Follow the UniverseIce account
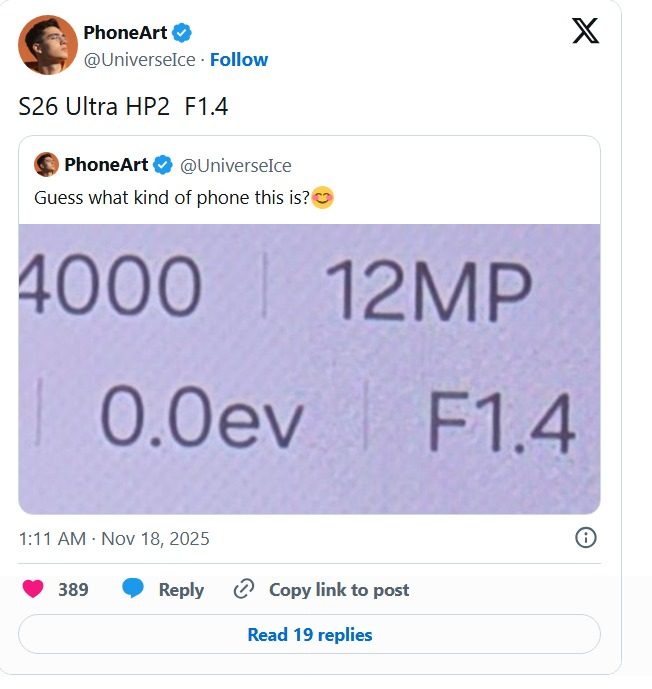Screen dimensions: 652x689 [x=238, y=59]
